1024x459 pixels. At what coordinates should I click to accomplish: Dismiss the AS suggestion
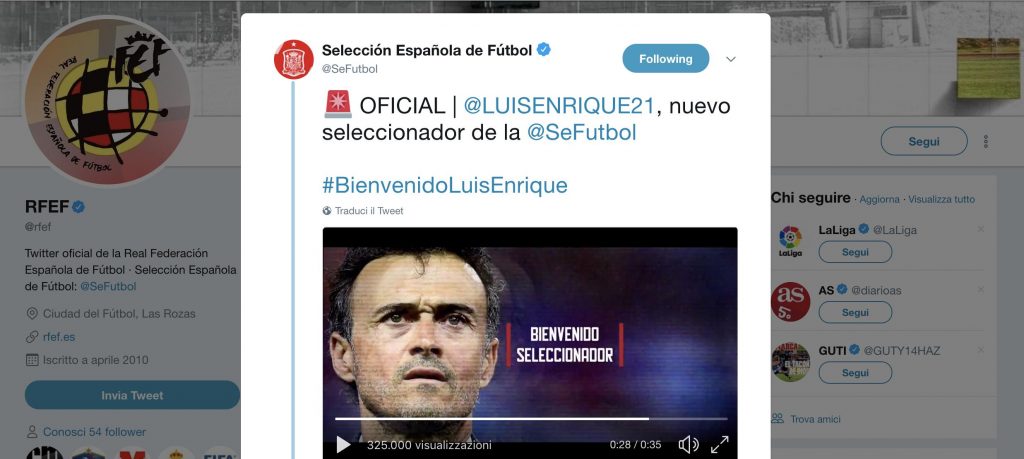980,289
